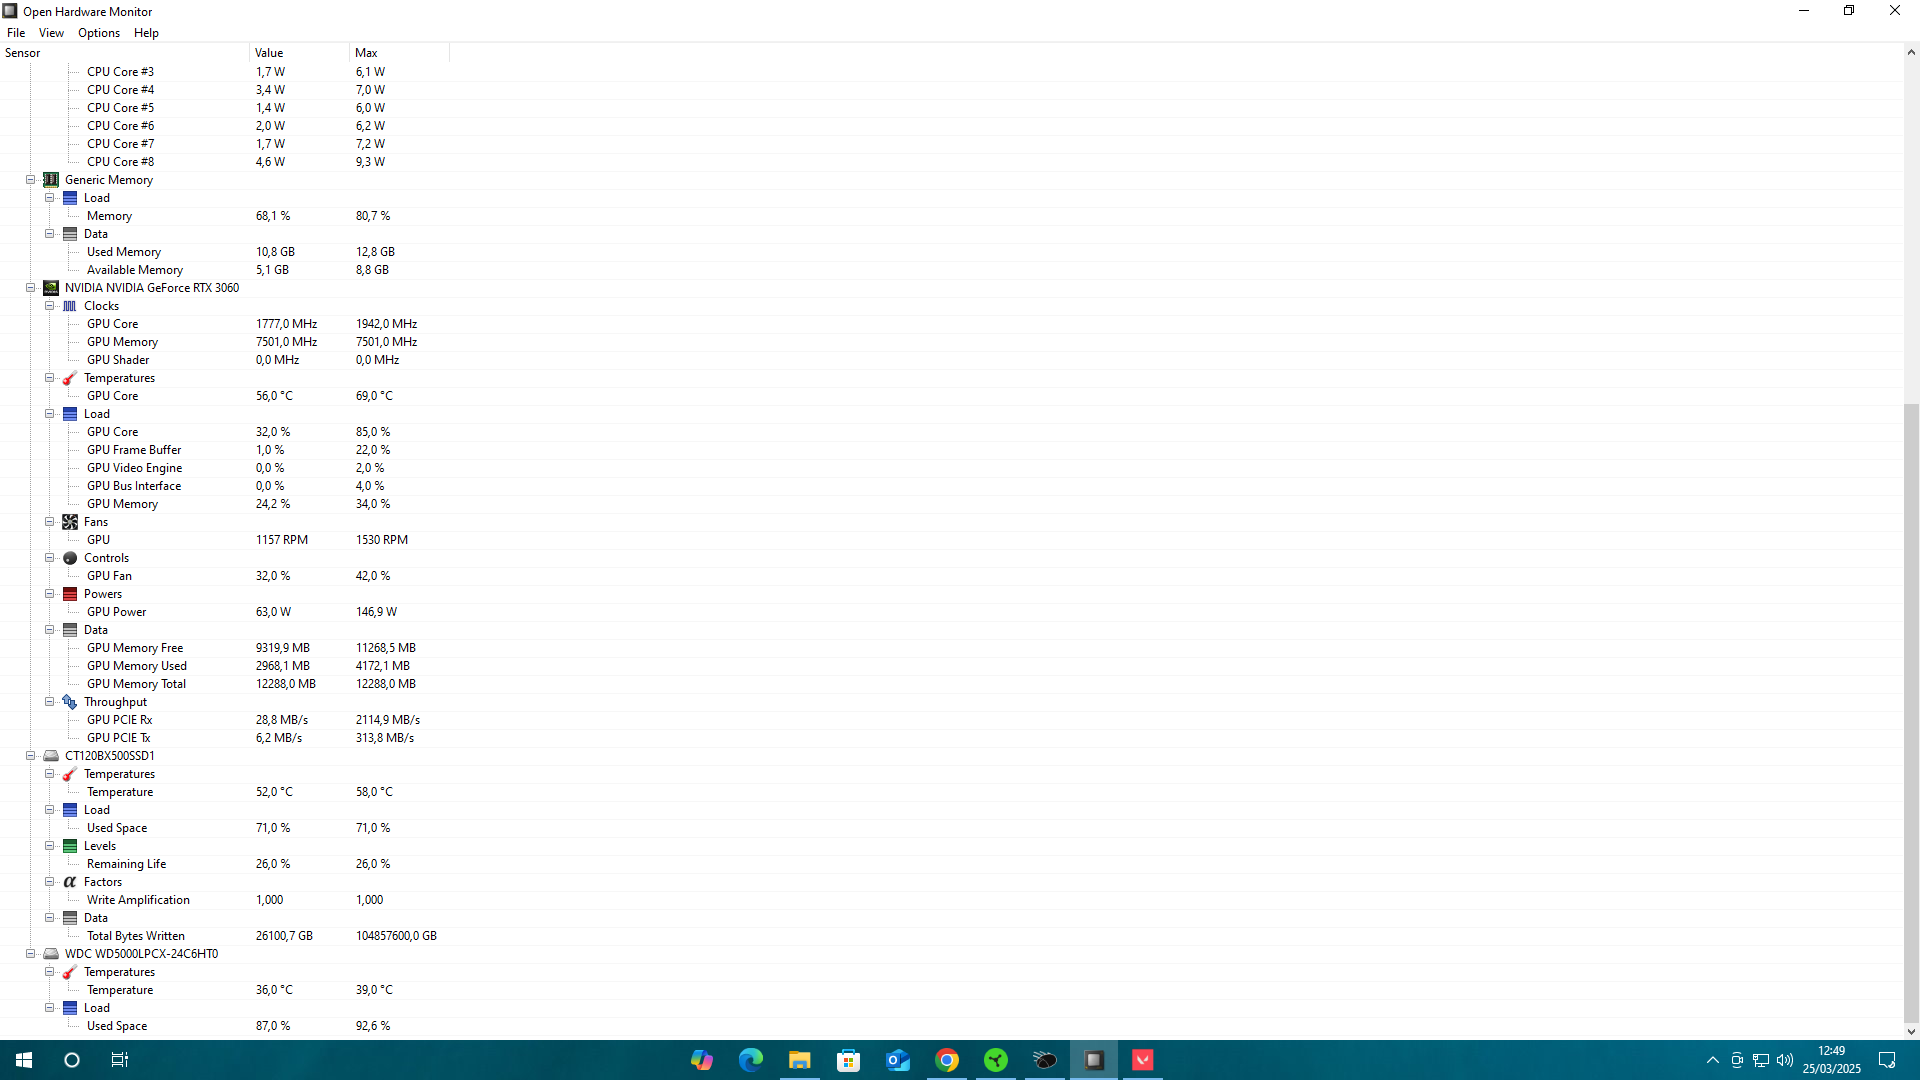Click the WDC WD5000LPCX drive icon
1920x1080 pixels.
click(x=51, y=954)
